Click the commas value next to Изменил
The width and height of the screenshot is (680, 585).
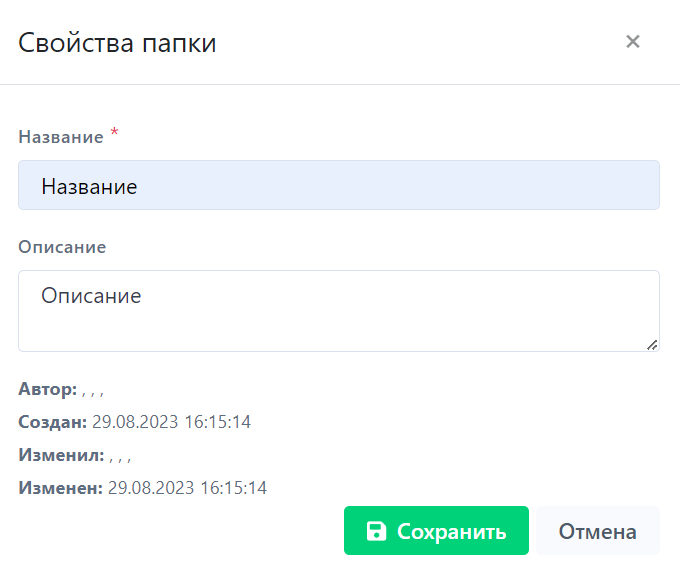[120, 457]
